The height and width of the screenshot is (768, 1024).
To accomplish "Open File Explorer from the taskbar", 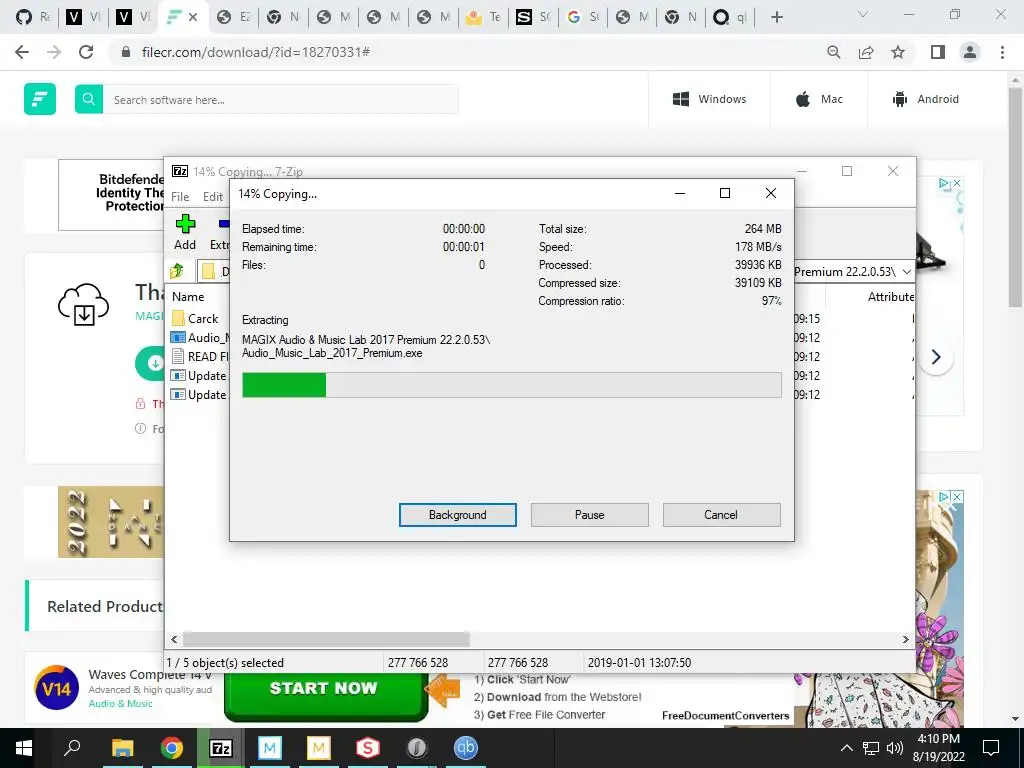I will [122, 748].
